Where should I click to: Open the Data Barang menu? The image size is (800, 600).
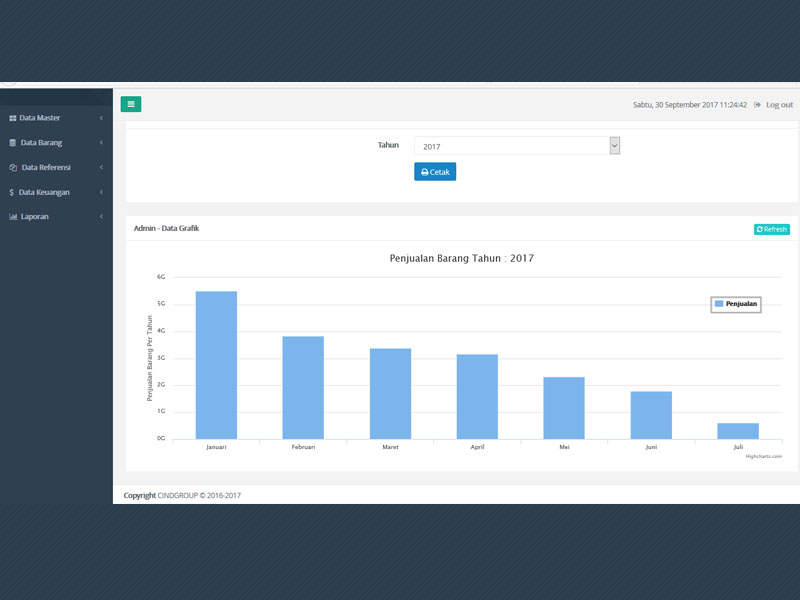(41, 143)
